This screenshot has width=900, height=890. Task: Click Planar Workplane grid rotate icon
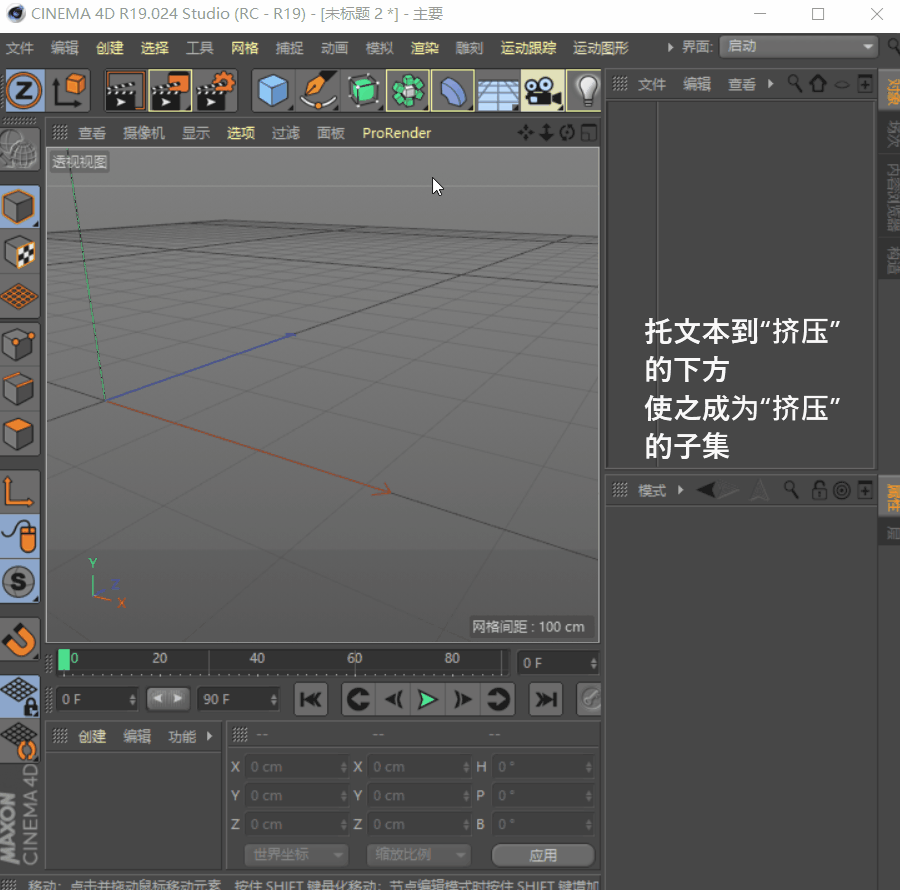coord(20,741)
